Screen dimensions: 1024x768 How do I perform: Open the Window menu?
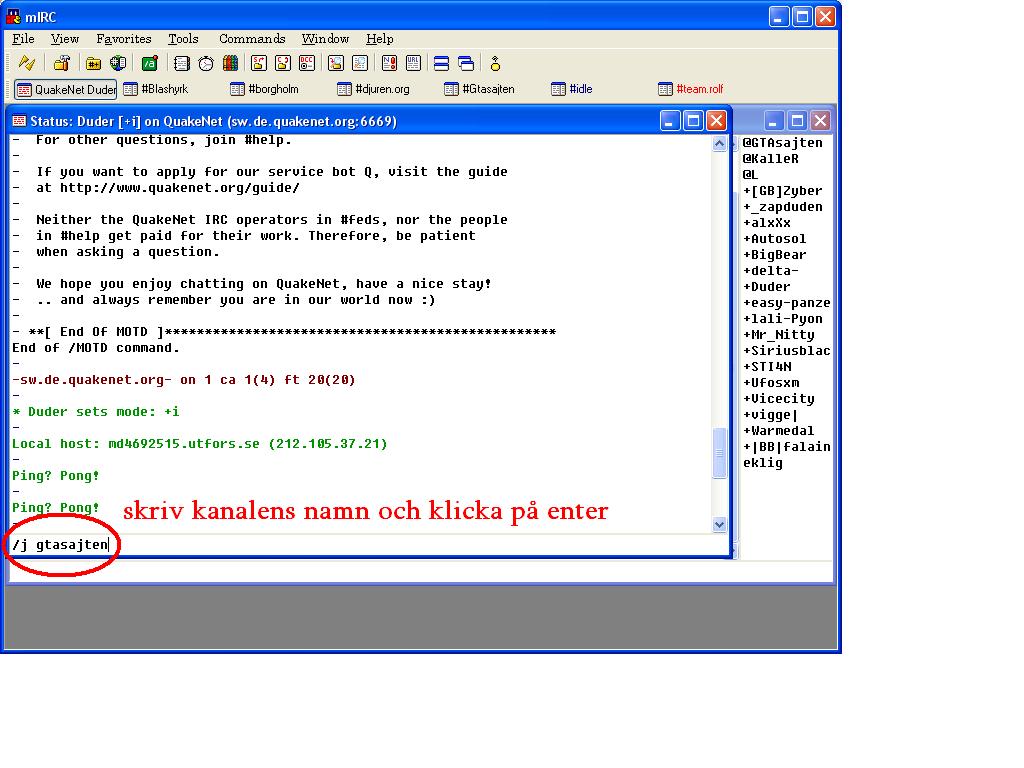click(325, 39)
